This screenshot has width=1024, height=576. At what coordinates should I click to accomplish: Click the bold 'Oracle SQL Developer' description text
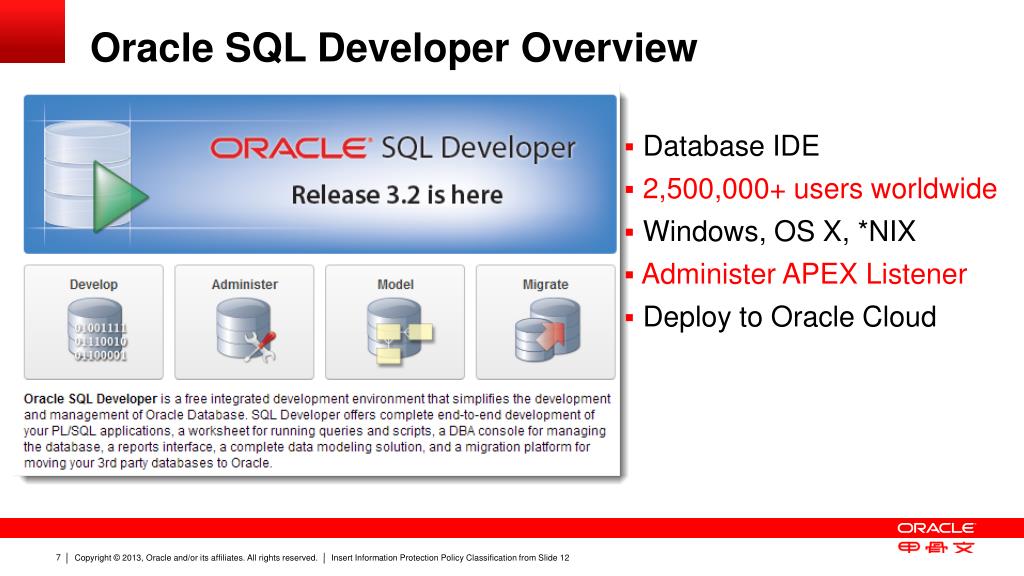pyautogui.click(x=91, y=398)
